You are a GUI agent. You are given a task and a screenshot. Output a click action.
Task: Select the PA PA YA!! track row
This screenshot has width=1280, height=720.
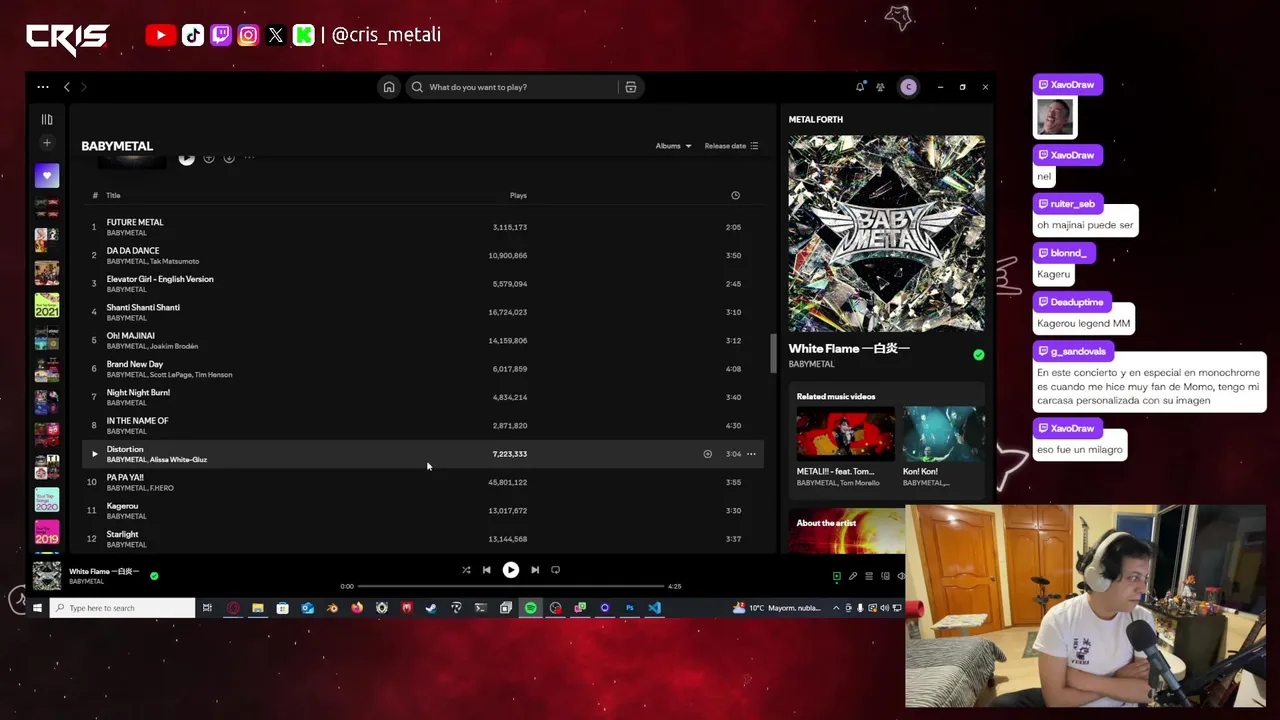click(x=422, y=482)
